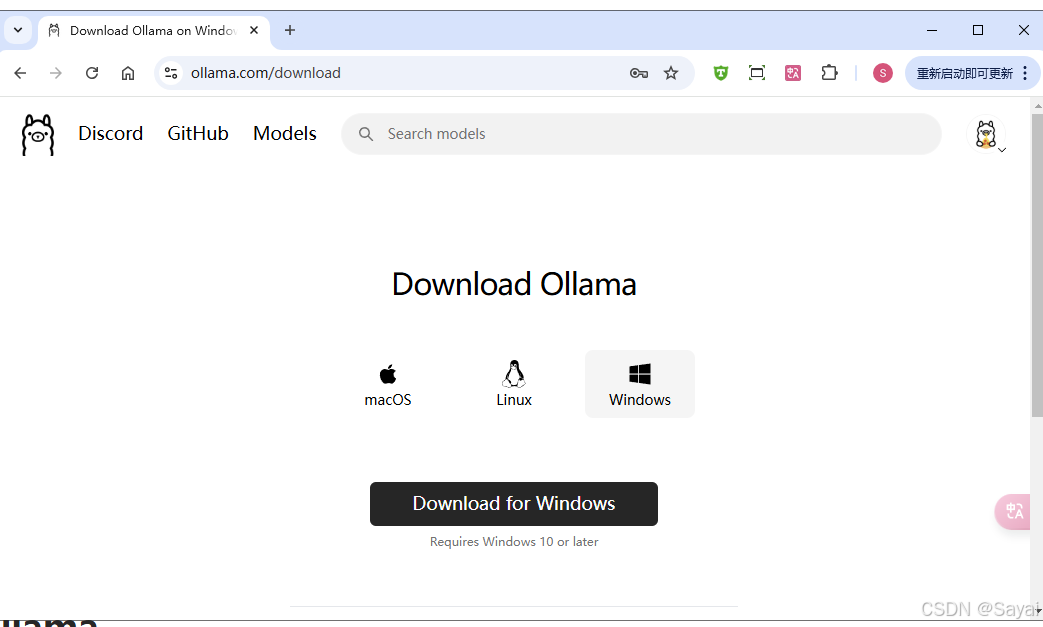Open the tab search dropdown arrow
The width and height of the screenshot is (1043, 627).
[18, 30]
